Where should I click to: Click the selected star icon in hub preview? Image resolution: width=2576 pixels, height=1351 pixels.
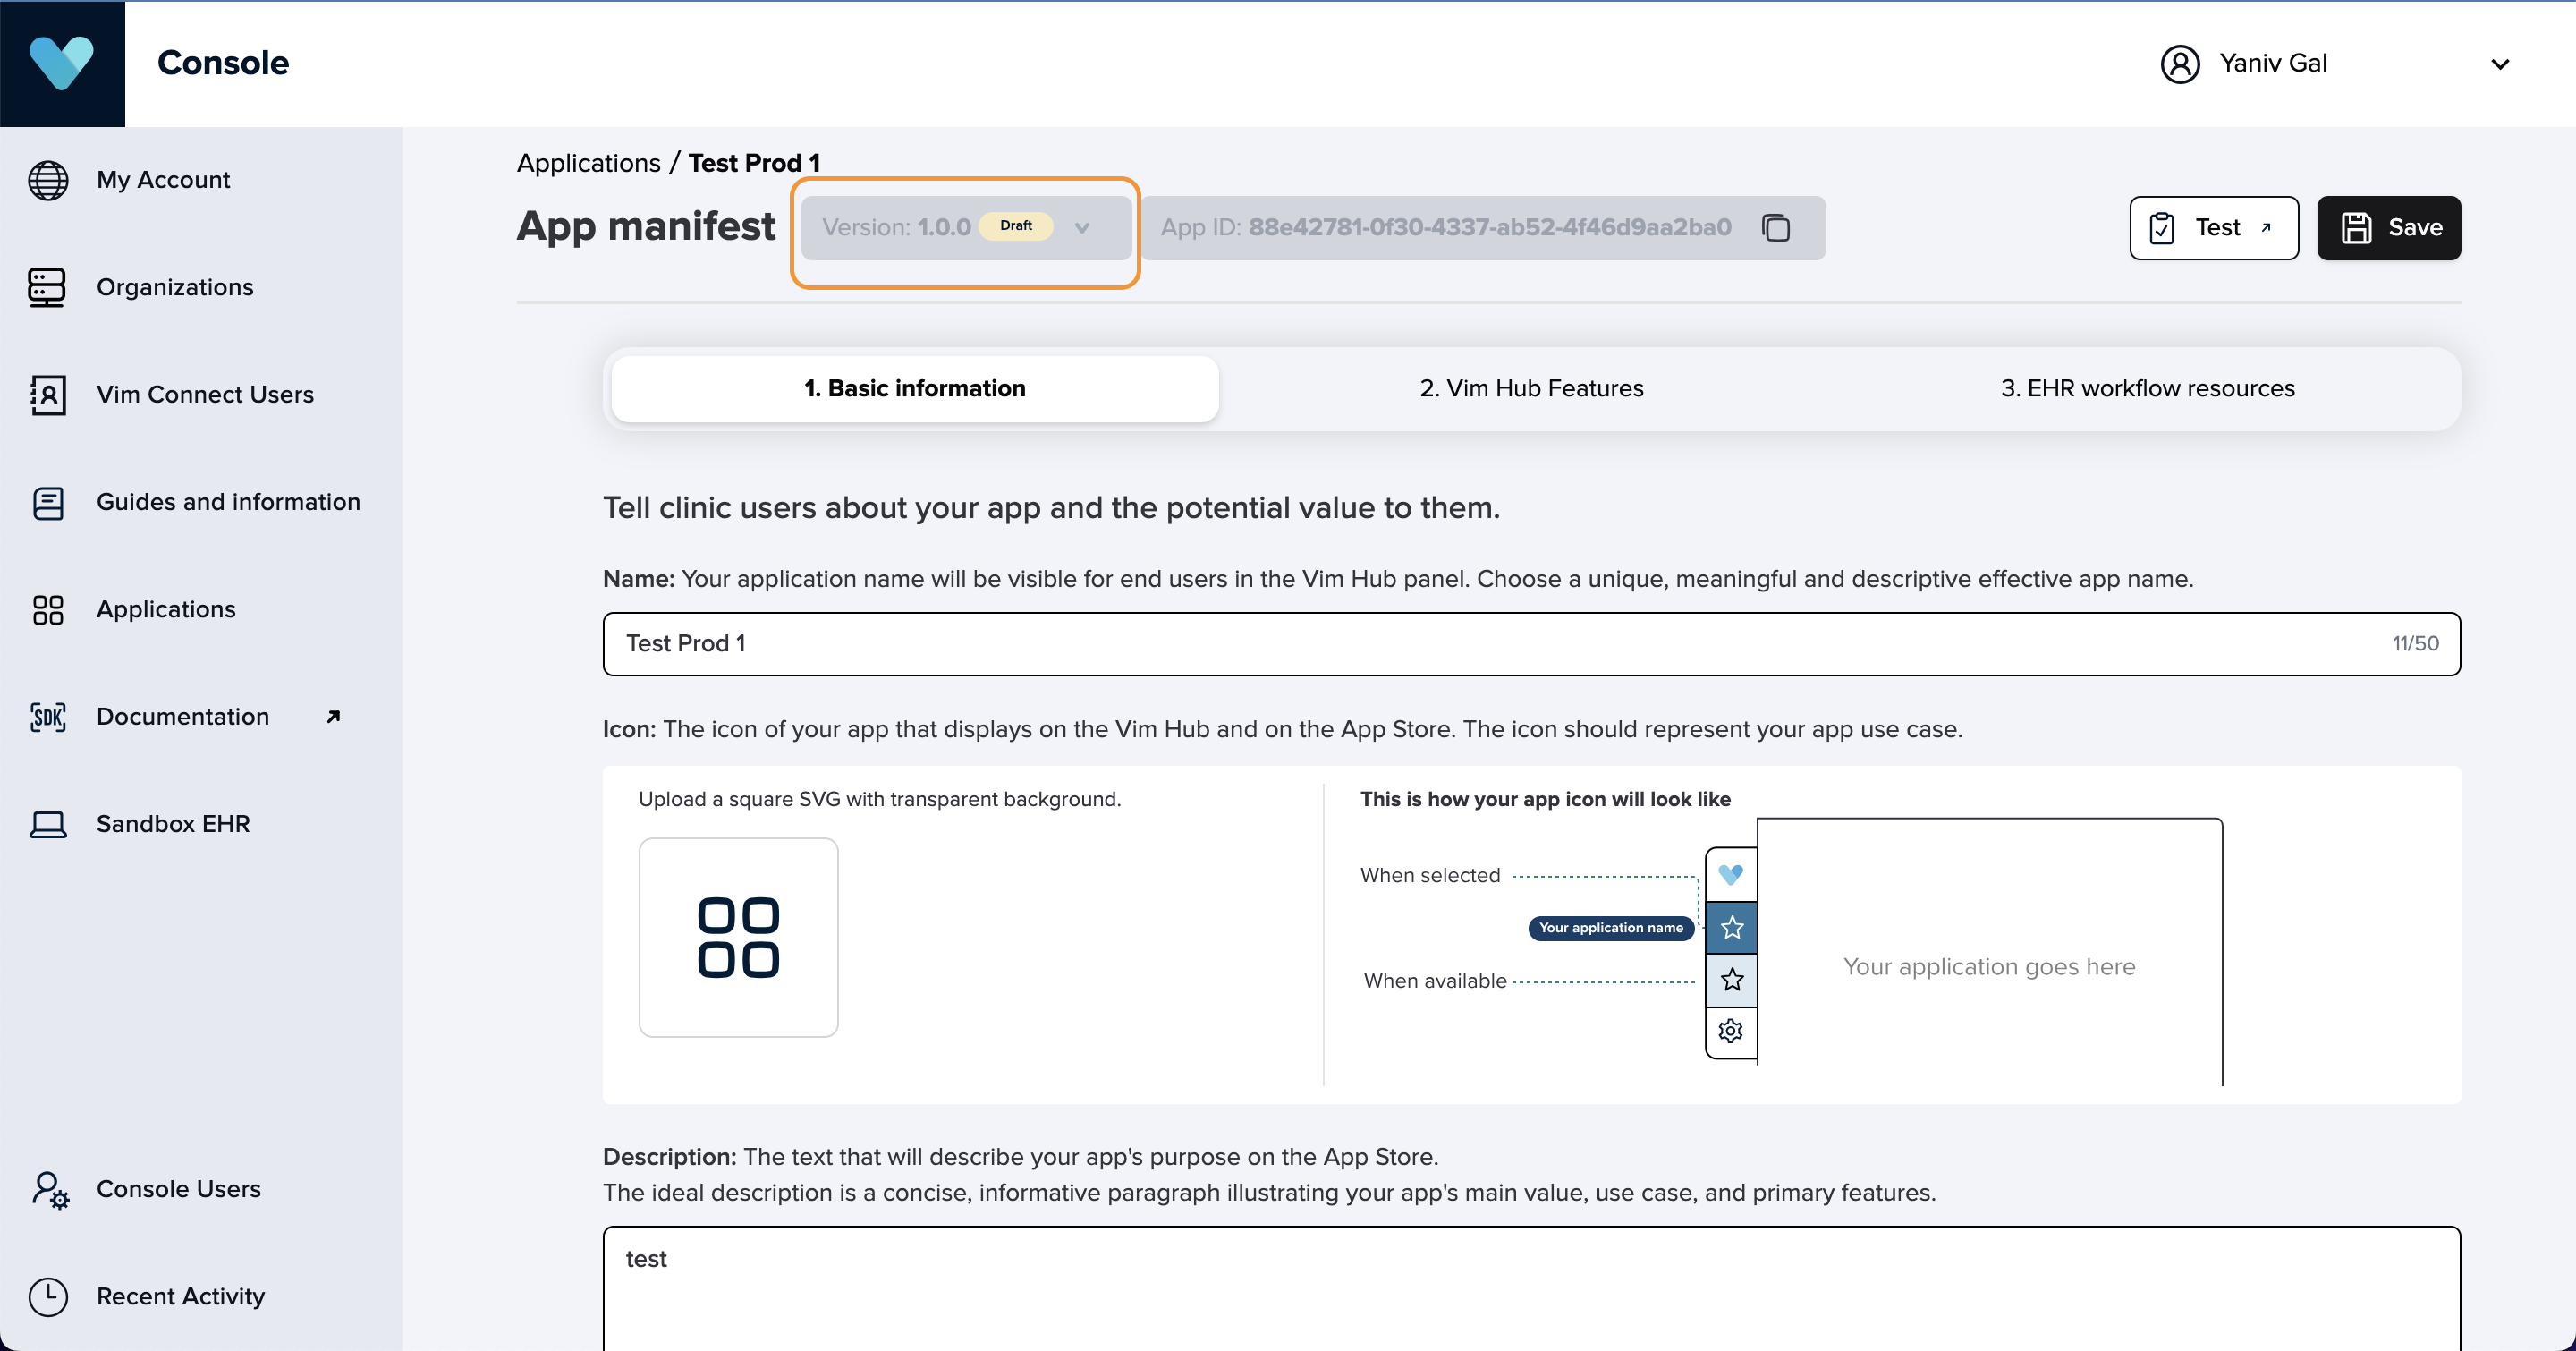[x=1732, y=927]
